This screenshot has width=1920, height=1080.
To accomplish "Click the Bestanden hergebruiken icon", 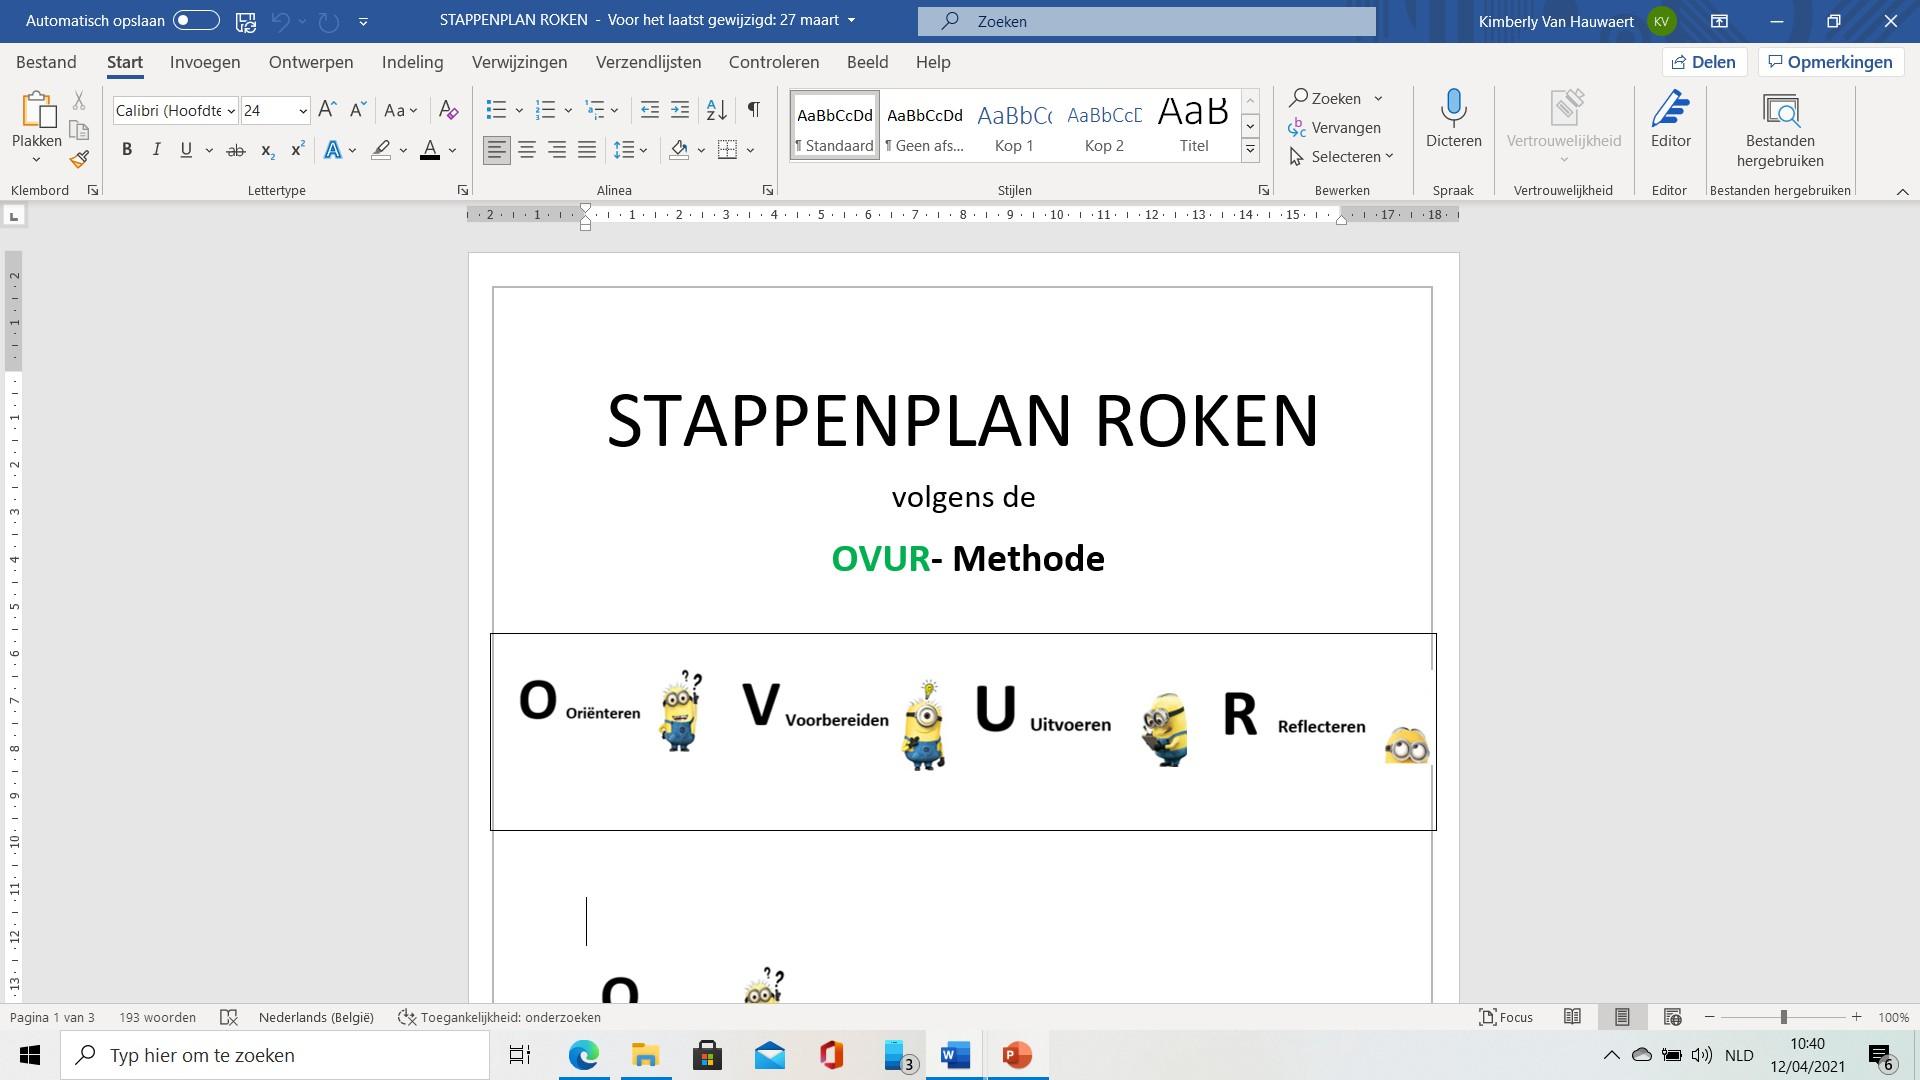I will click(x=1779, y=110).
